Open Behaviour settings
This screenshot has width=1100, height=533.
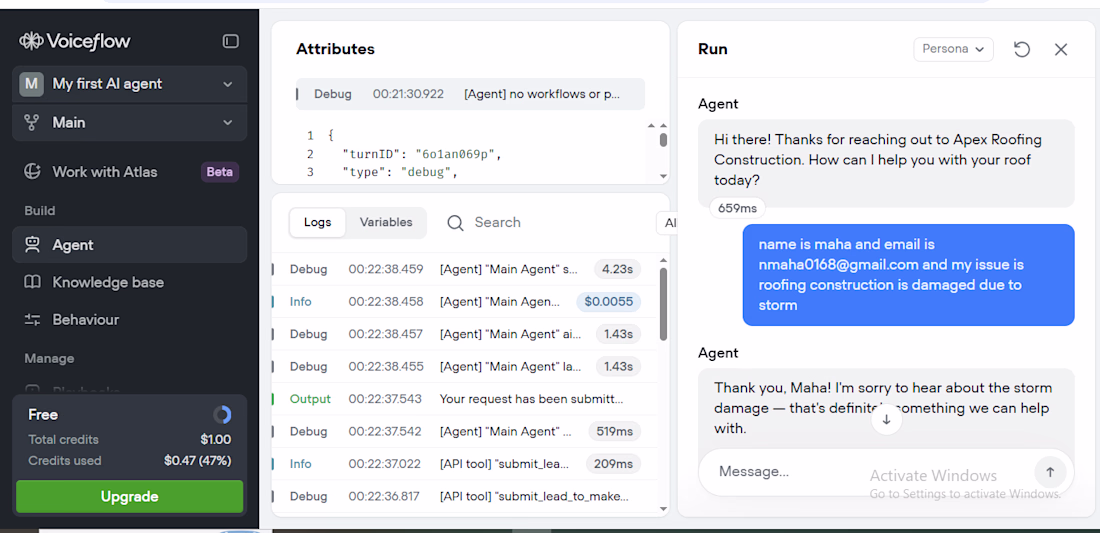click(86, 320)
